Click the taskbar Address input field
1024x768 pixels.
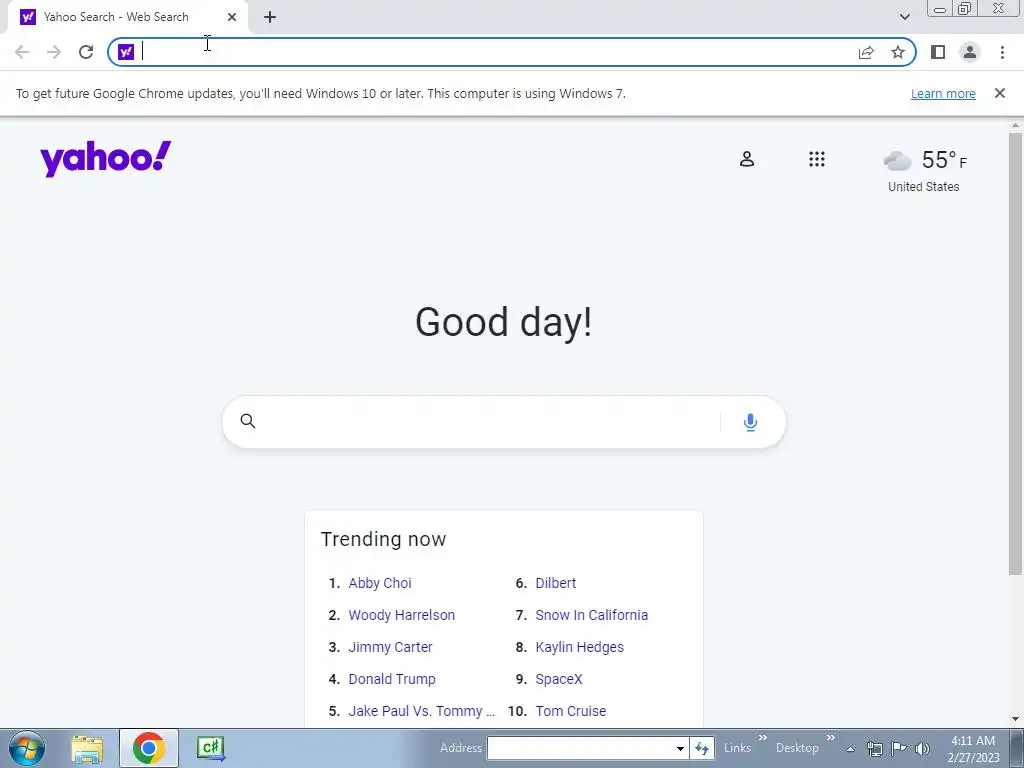point(580,748)
